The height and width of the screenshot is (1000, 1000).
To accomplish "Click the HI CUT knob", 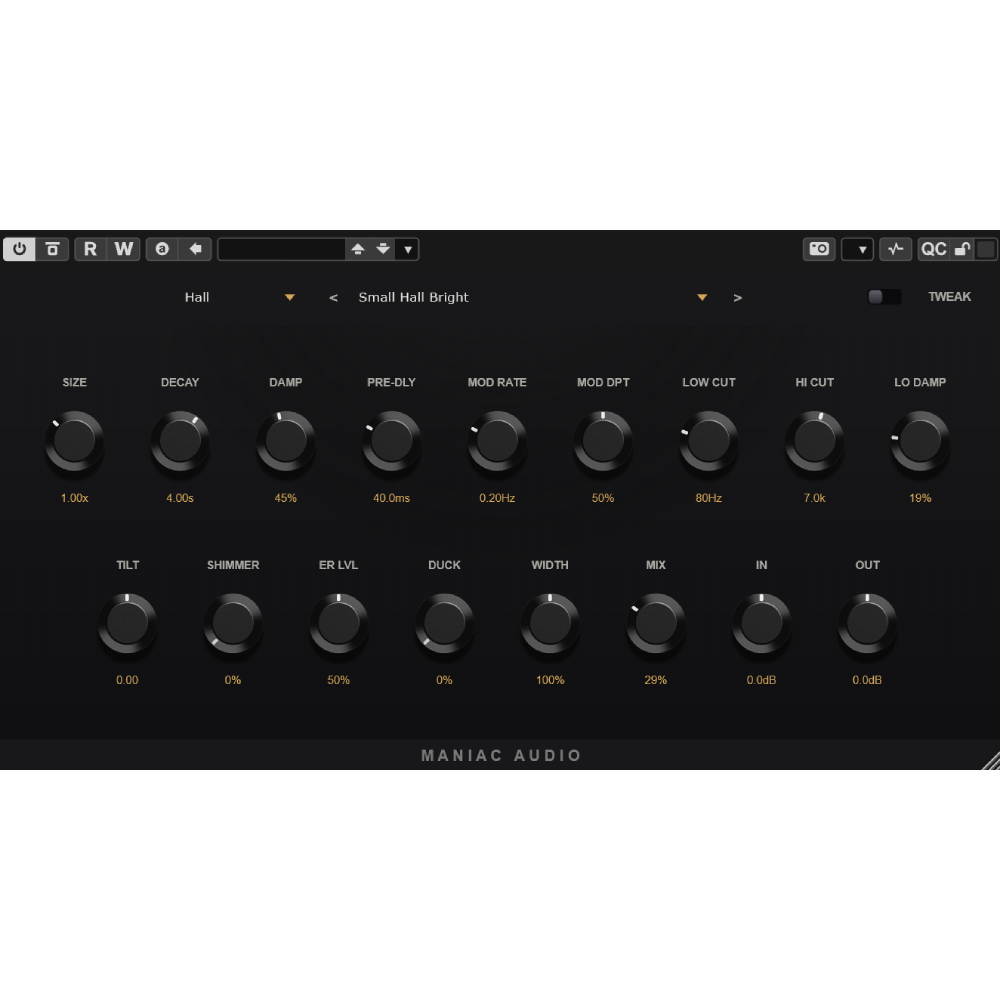I will tap(814, 441).
